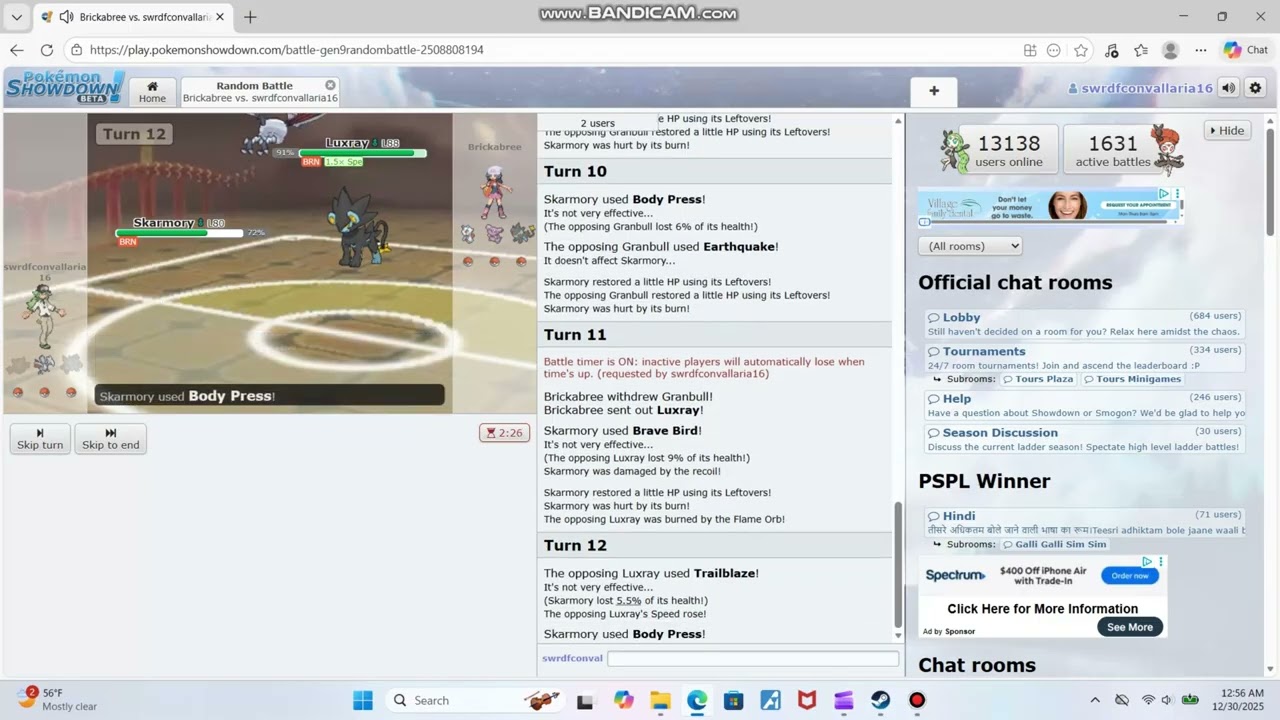Open the tab actions dropdown in Edge
Image resolution: width=1280 pixels, height=720 pixels.
[16, 17]
